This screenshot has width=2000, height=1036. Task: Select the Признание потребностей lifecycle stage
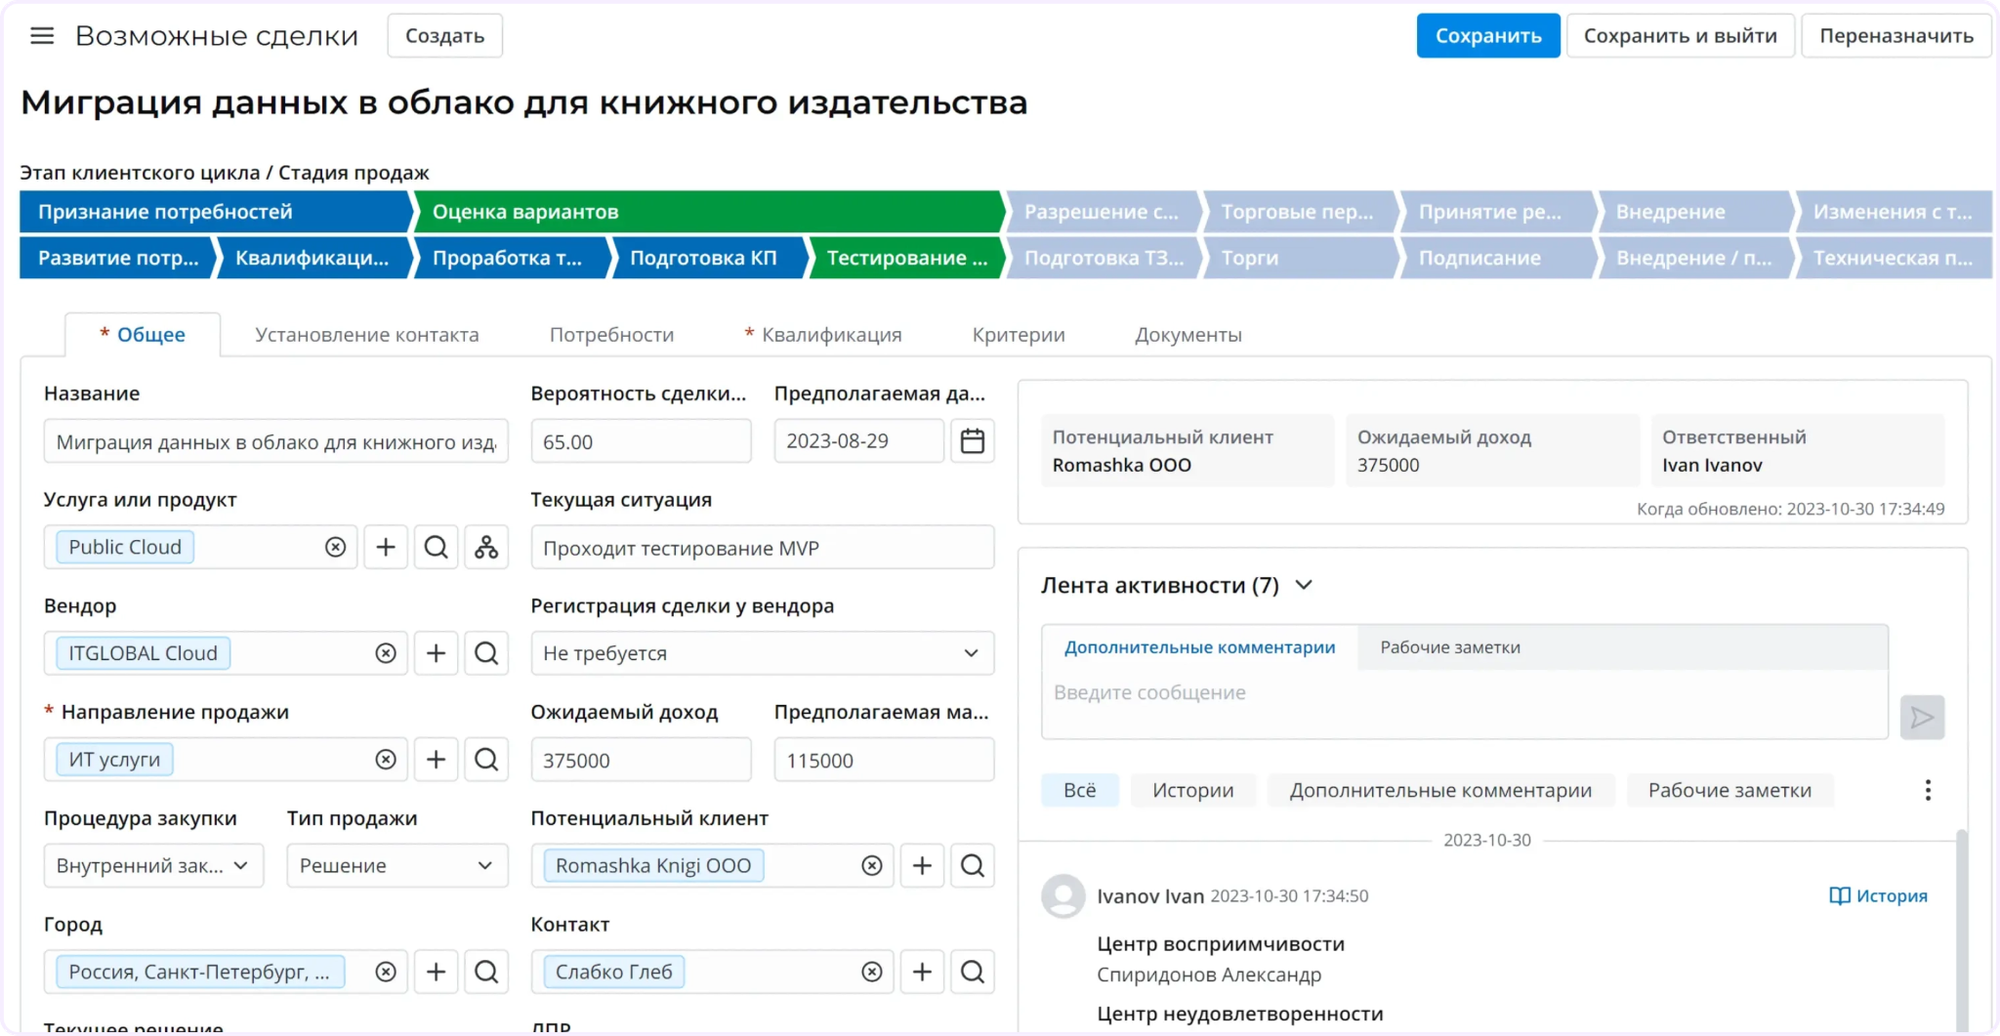click(x=215, y=212)
